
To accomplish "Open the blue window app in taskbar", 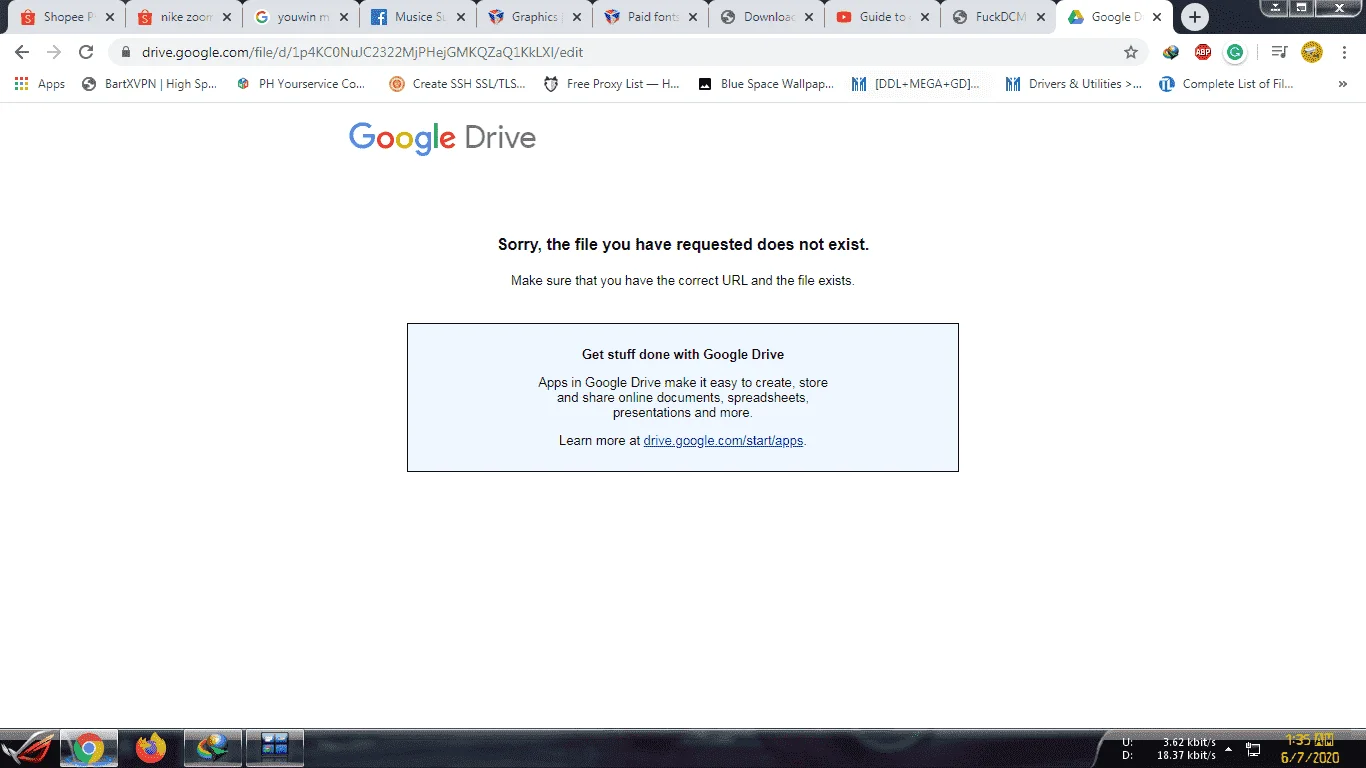I will pyautogui.click(x=275, y=748).
